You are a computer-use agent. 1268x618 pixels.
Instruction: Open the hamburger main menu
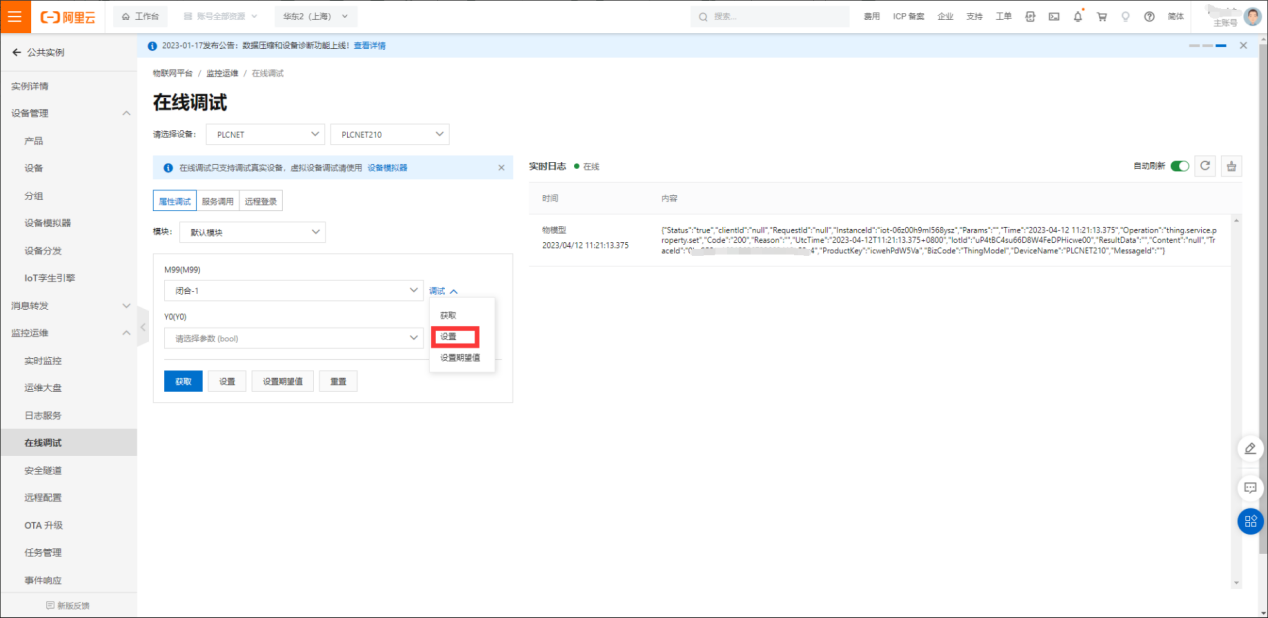14,16
